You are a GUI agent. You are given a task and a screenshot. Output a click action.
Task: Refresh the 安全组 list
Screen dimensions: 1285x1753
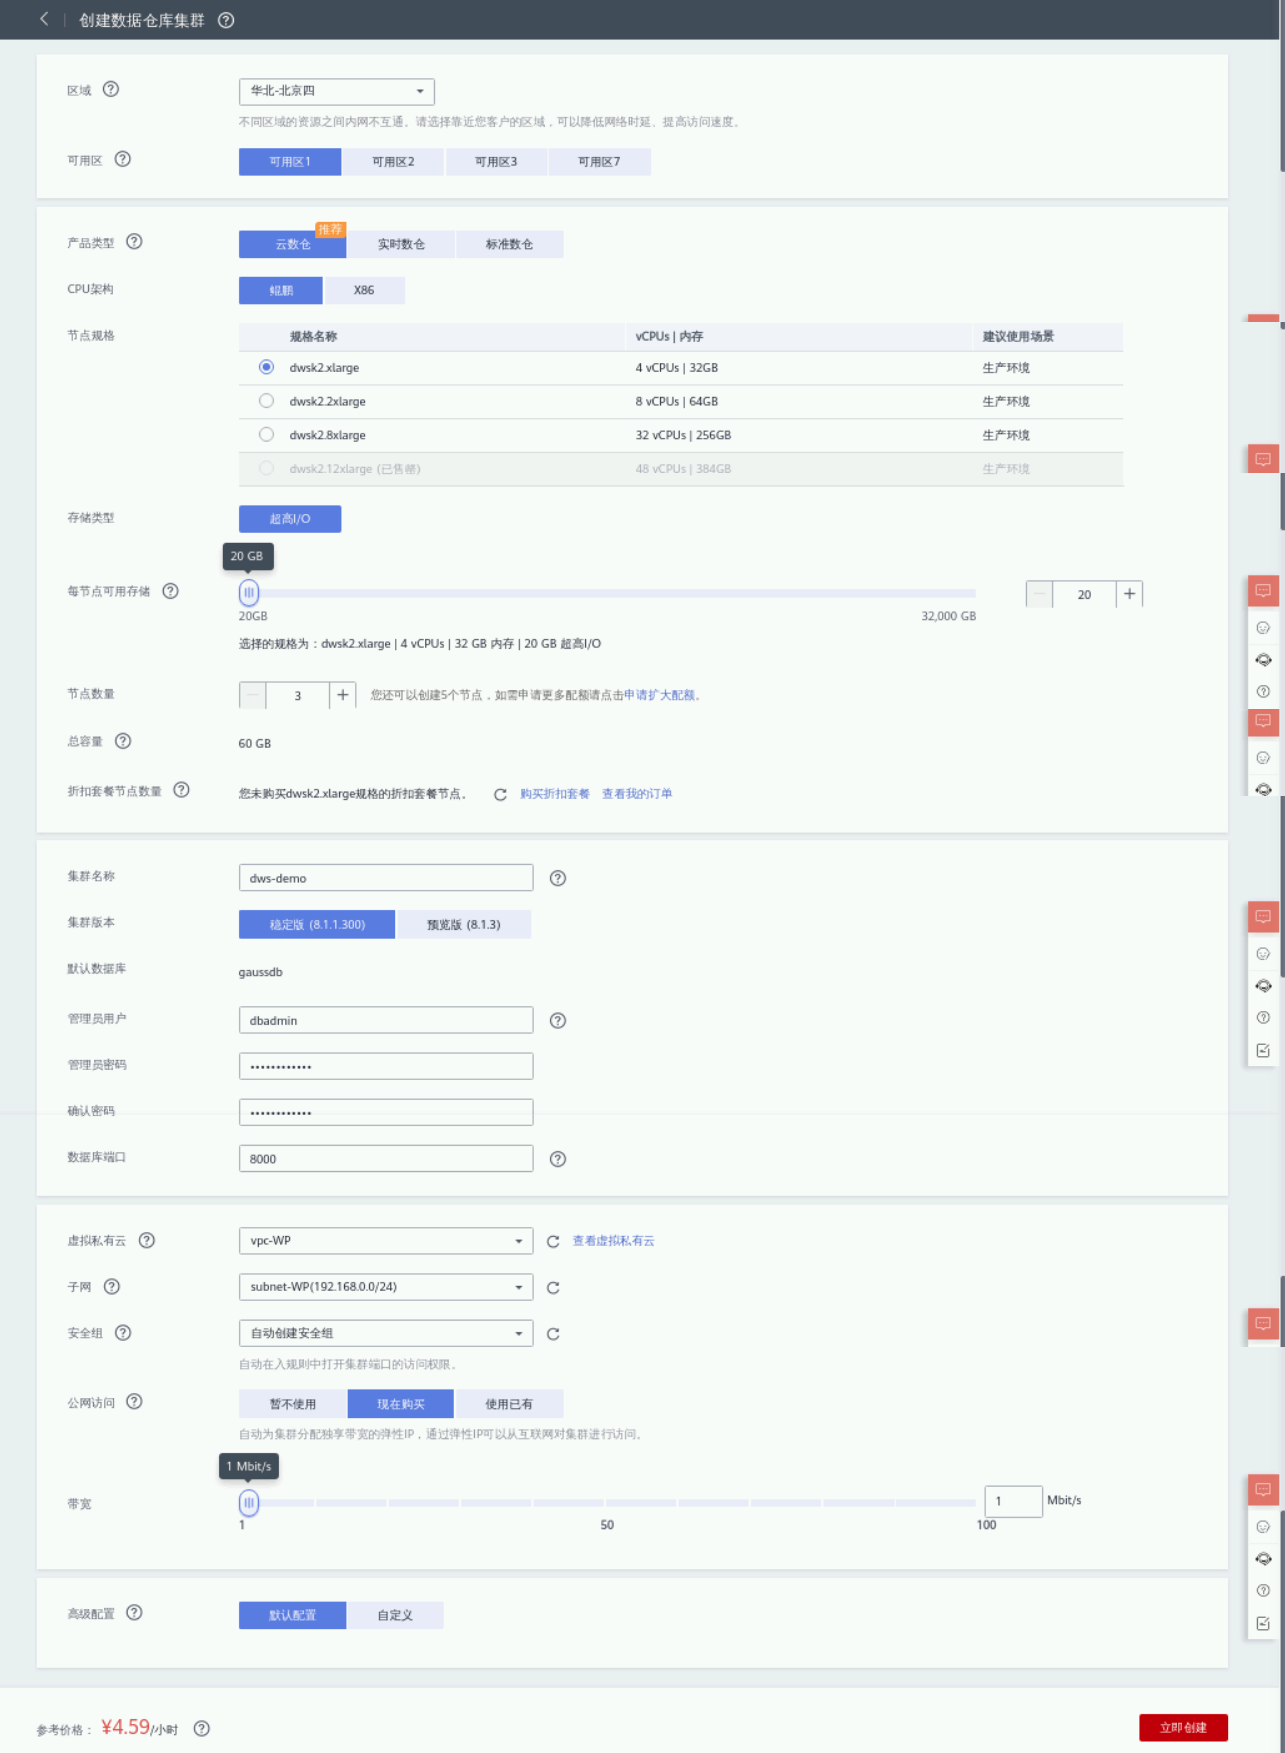(x=553, y=1334)
